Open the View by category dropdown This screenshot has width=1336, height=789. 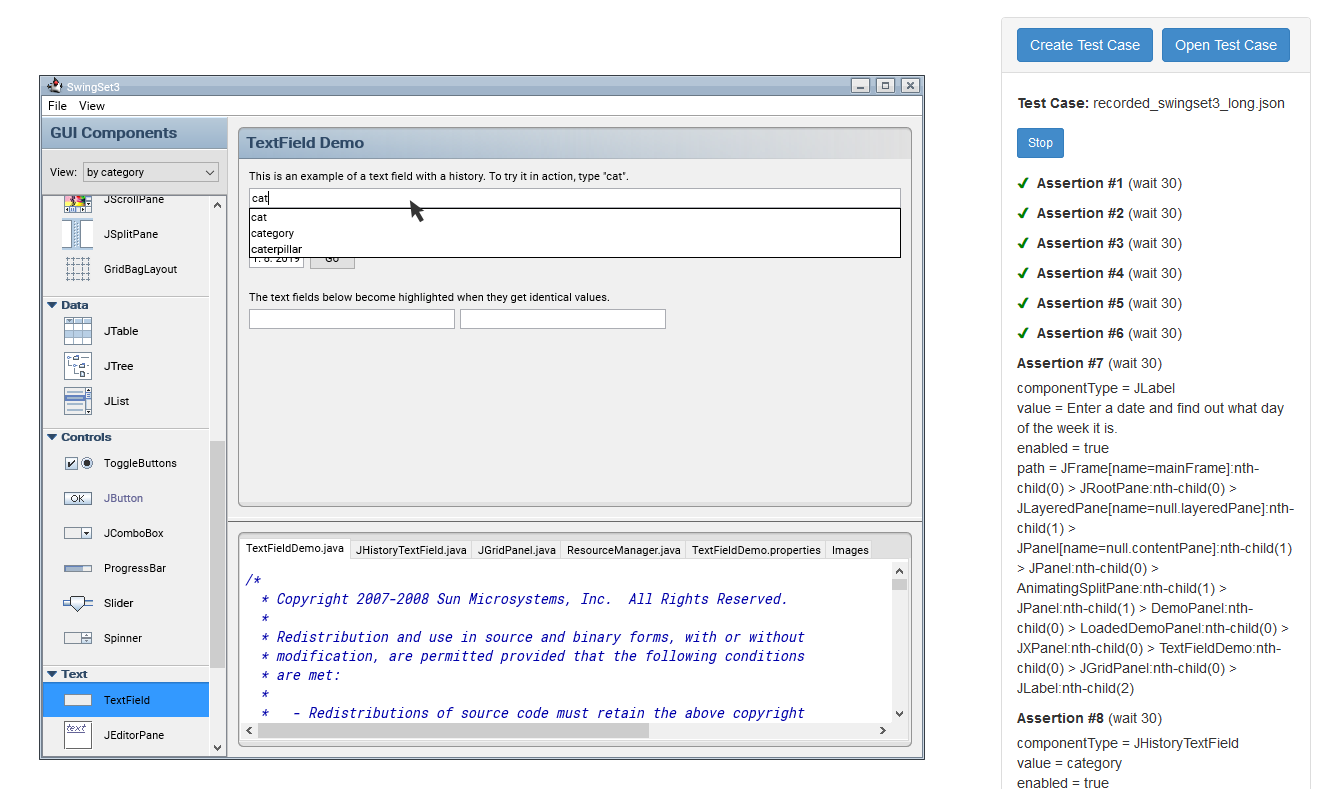tap(150, 172)
